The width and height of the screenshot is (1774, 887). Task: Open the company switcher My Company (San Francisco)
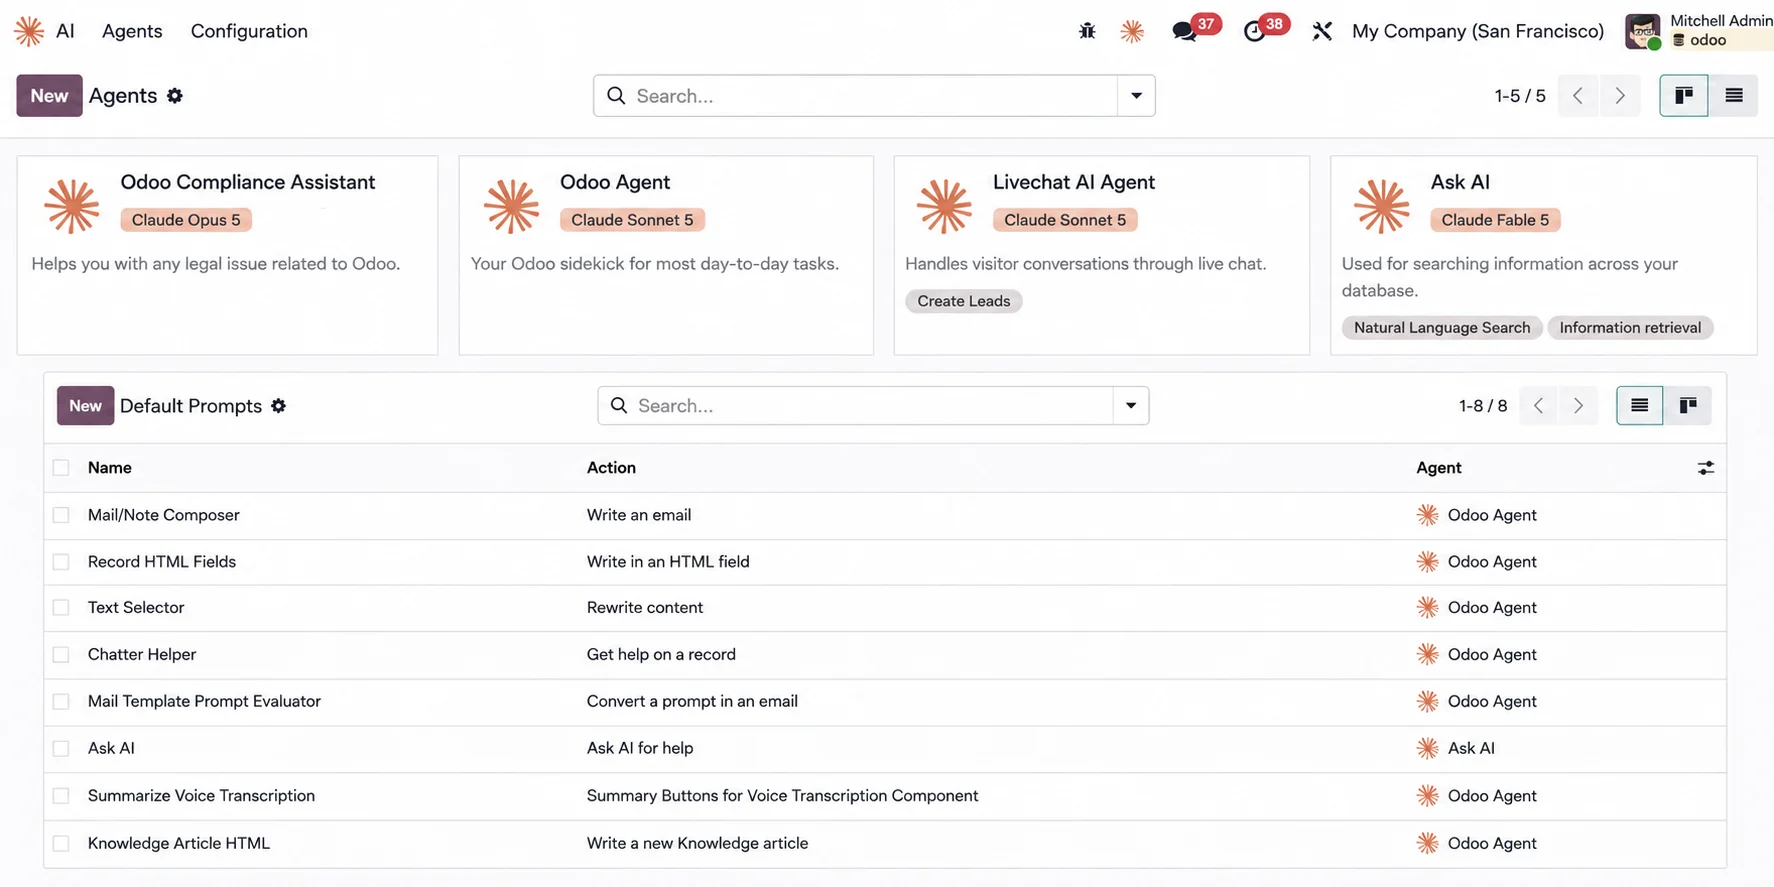click(x=1478, y=31)
